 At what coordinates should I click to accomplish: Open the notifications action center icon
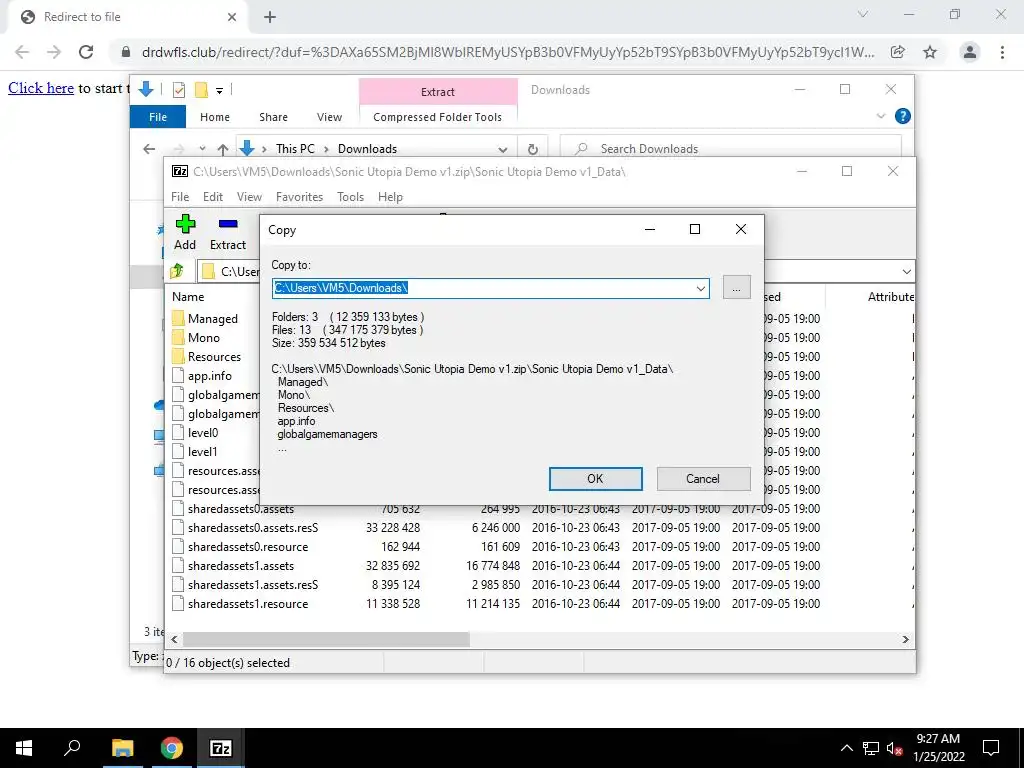(991, 748)
